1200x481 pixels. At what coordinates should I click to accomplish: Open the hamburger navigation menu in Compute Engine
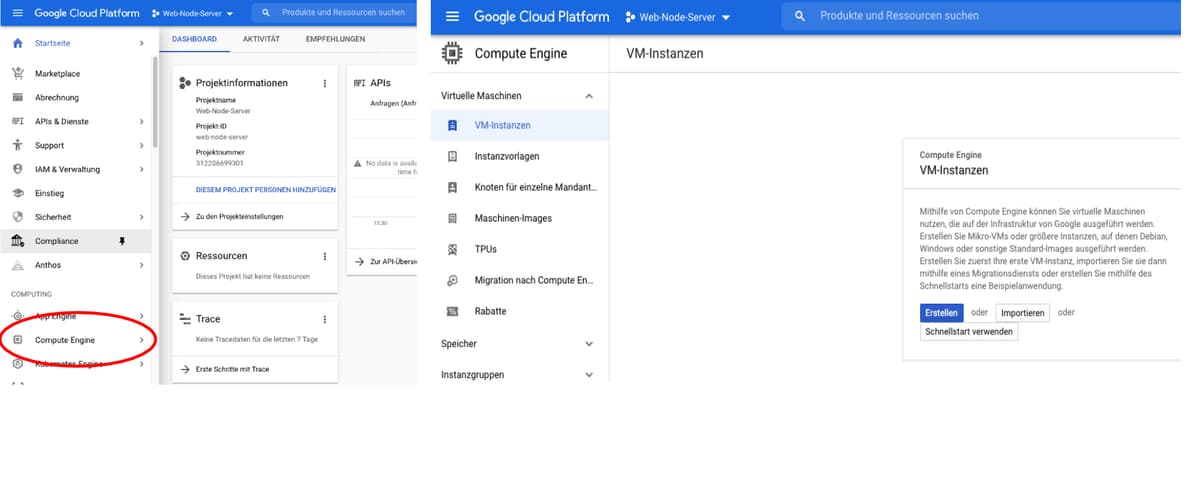click(452, 17)
